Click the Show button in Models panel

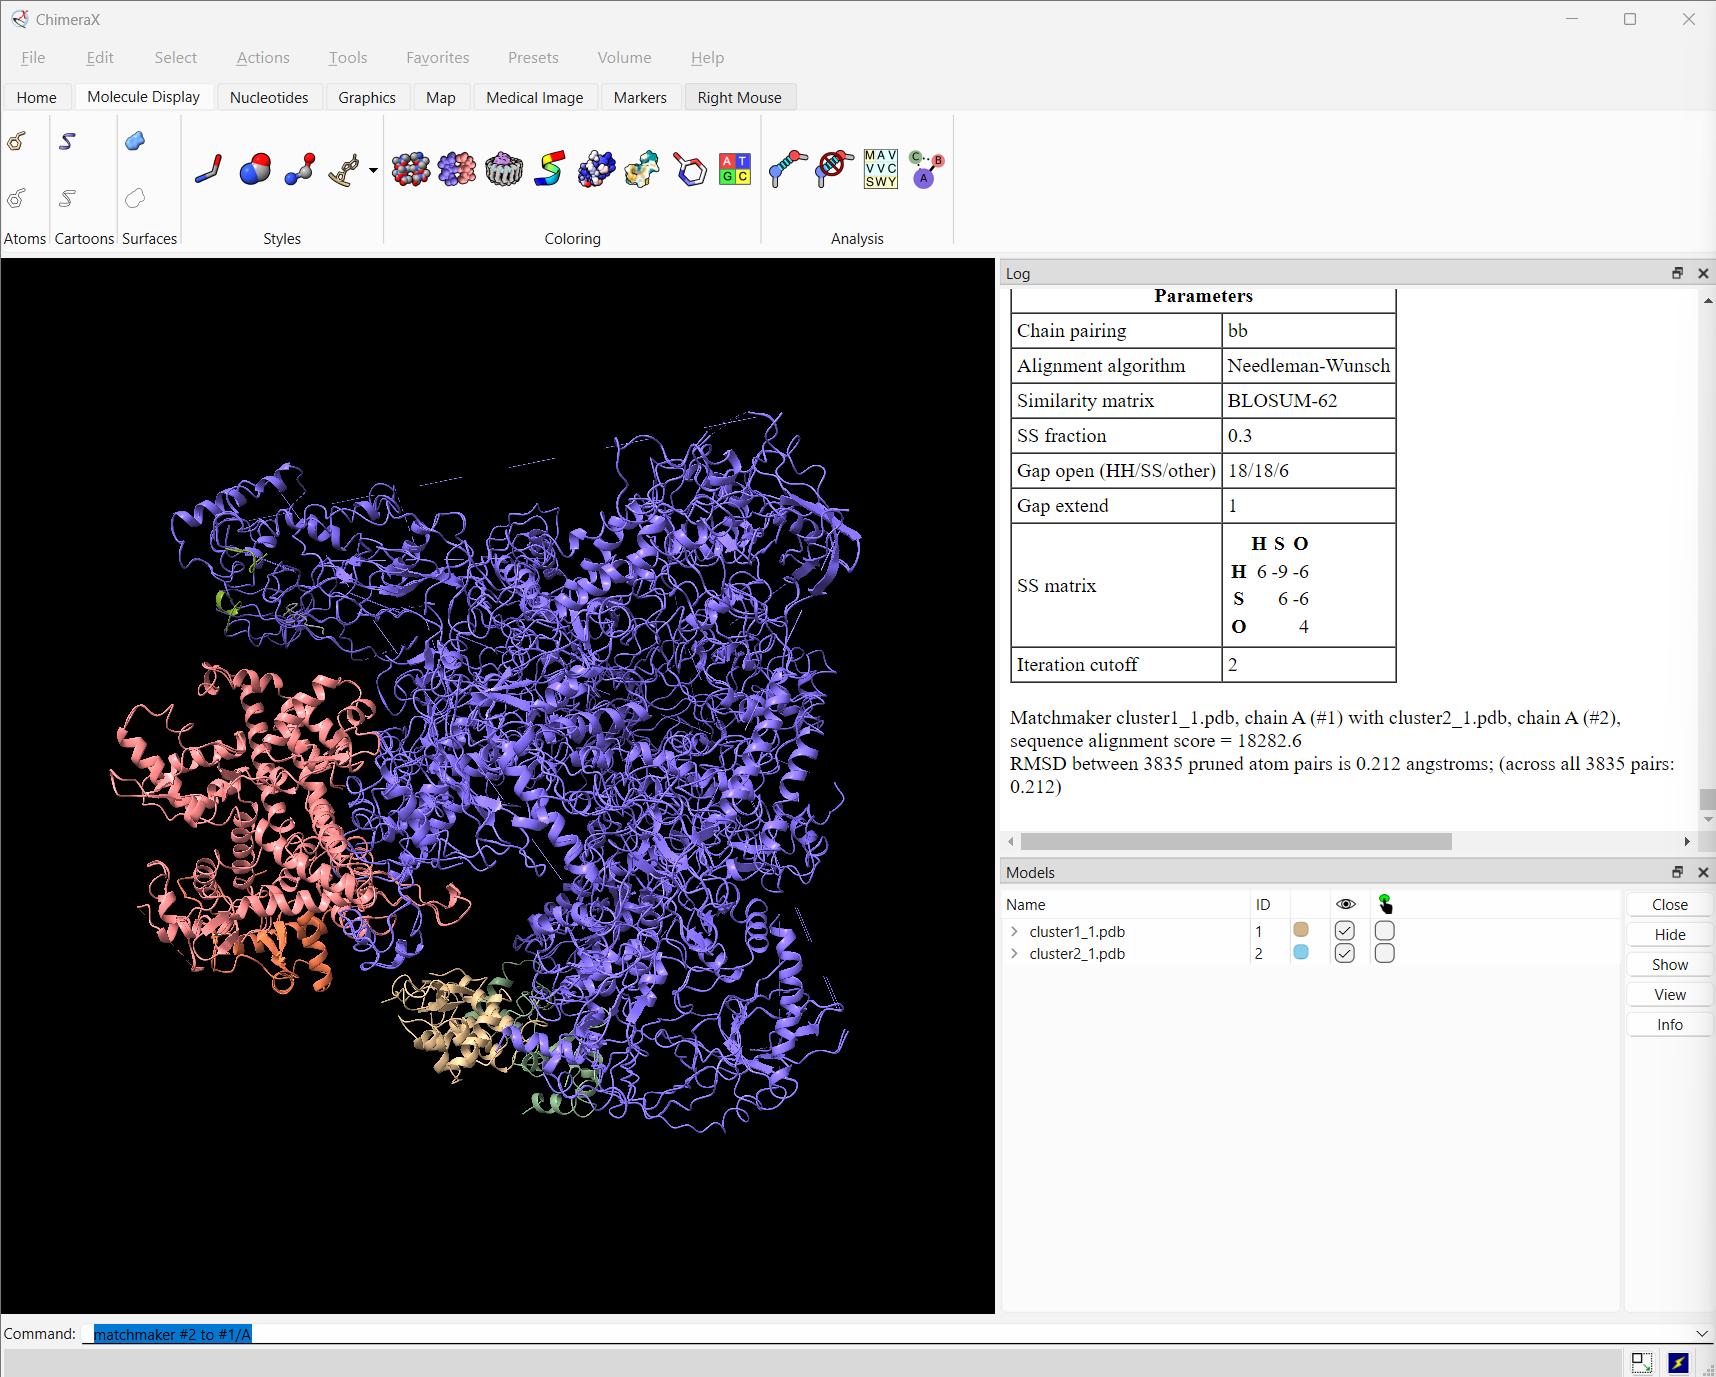[1670, 964]
